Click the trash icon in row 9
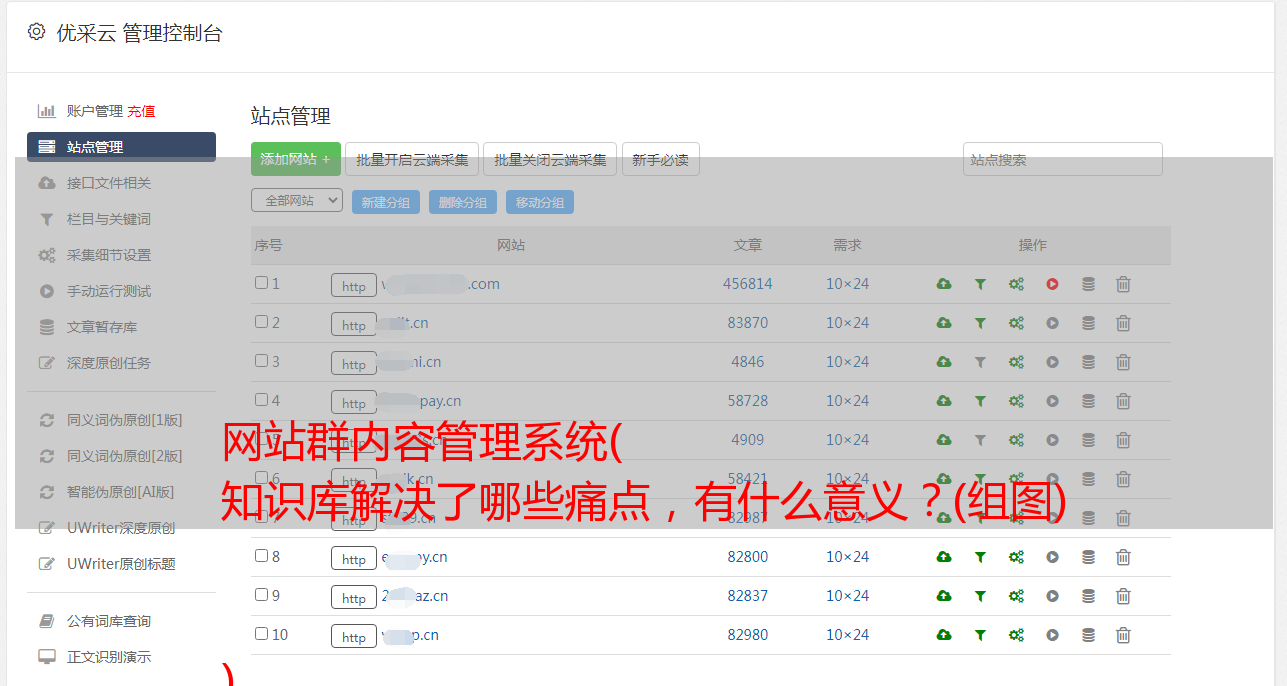1287x686 pixels. 1123,596
